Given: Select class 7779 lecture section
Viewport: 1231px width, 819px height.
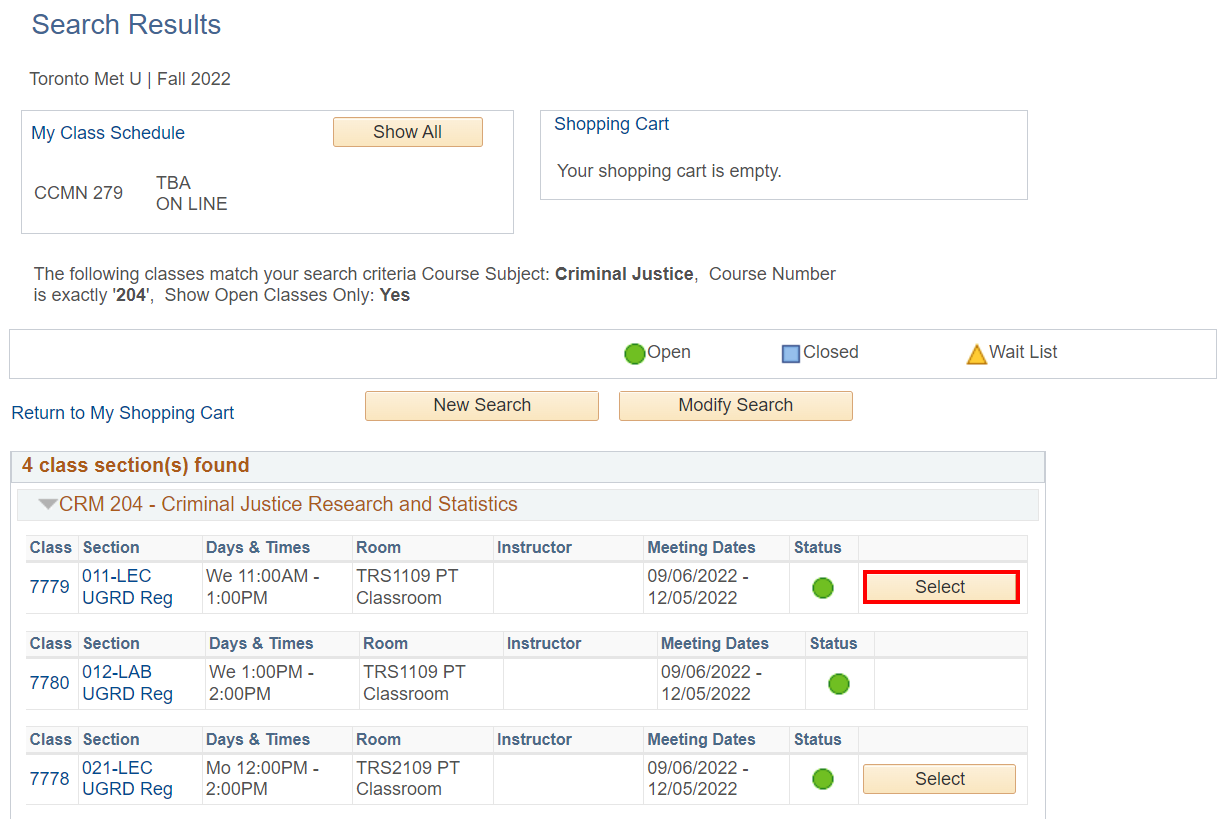Looking at the screenshot, I should pos(940,587).
